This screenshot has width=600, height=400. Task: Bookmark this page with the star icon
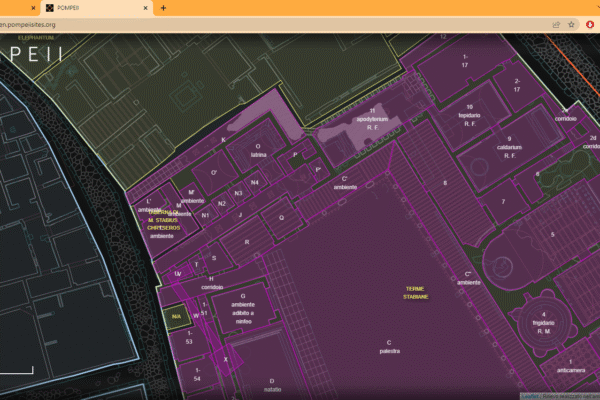[571, 23]
